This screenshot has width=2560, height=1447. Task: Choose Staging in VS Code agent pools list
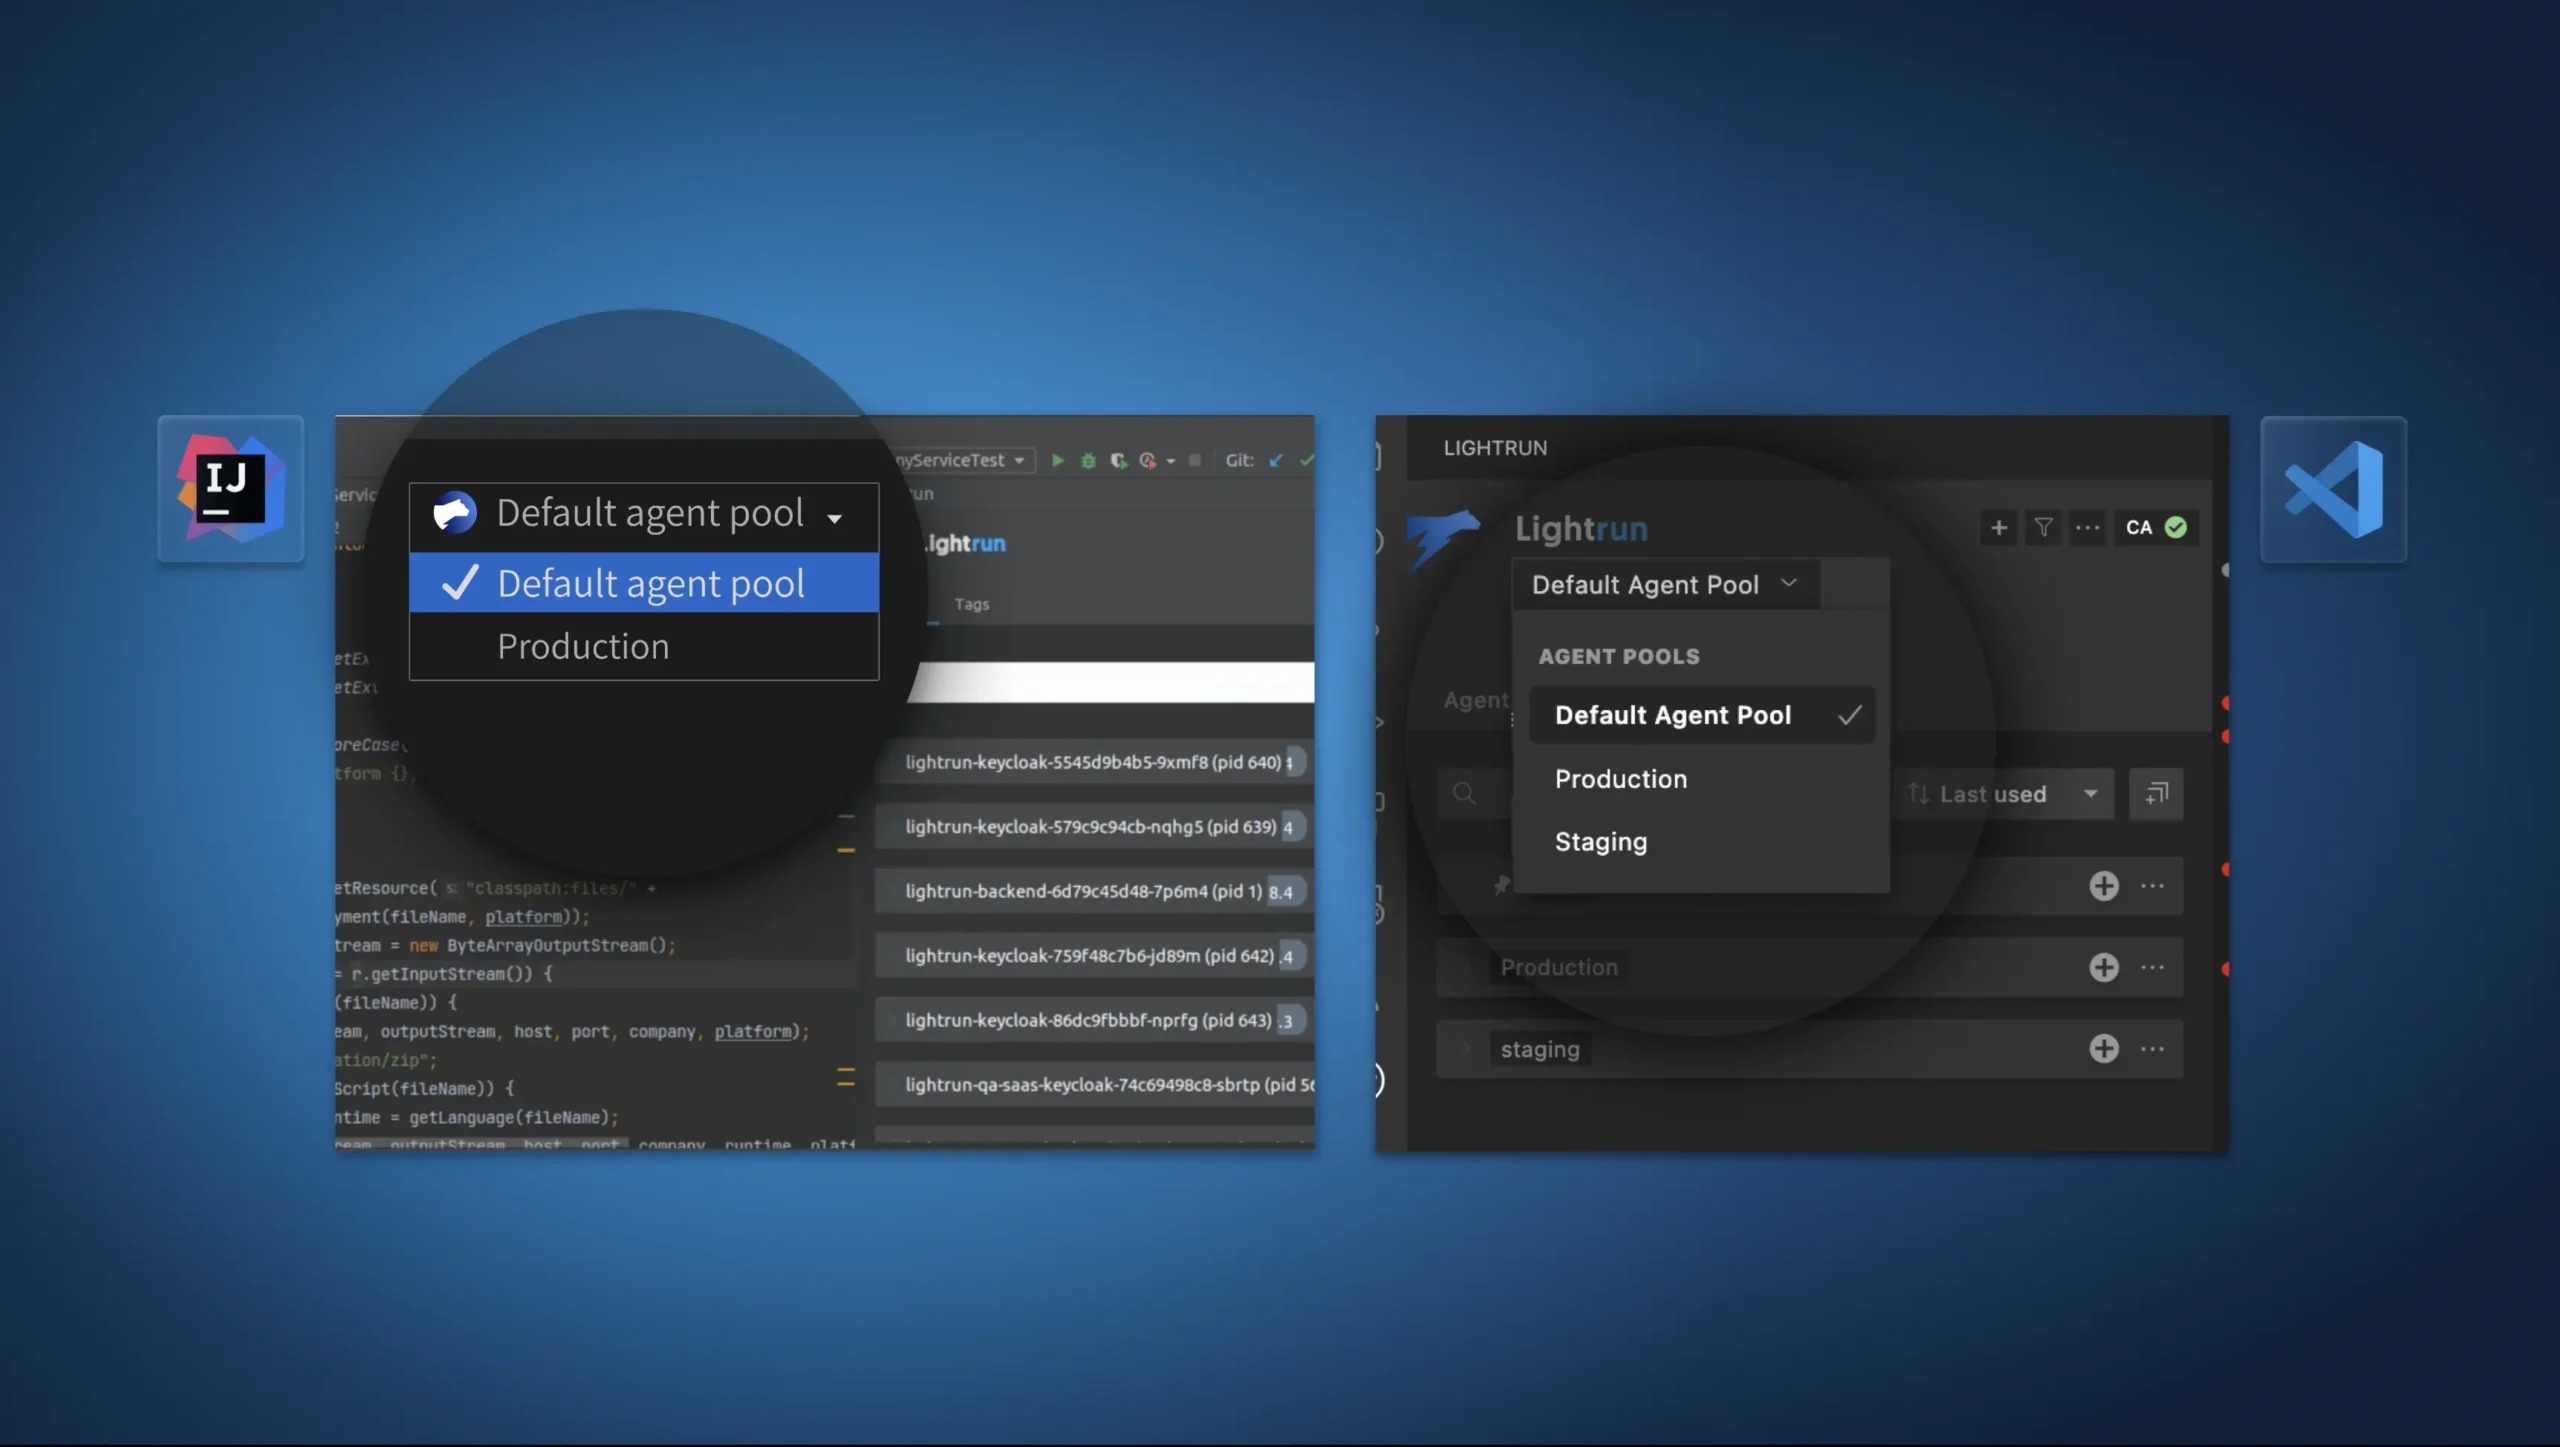[1702, 841]
